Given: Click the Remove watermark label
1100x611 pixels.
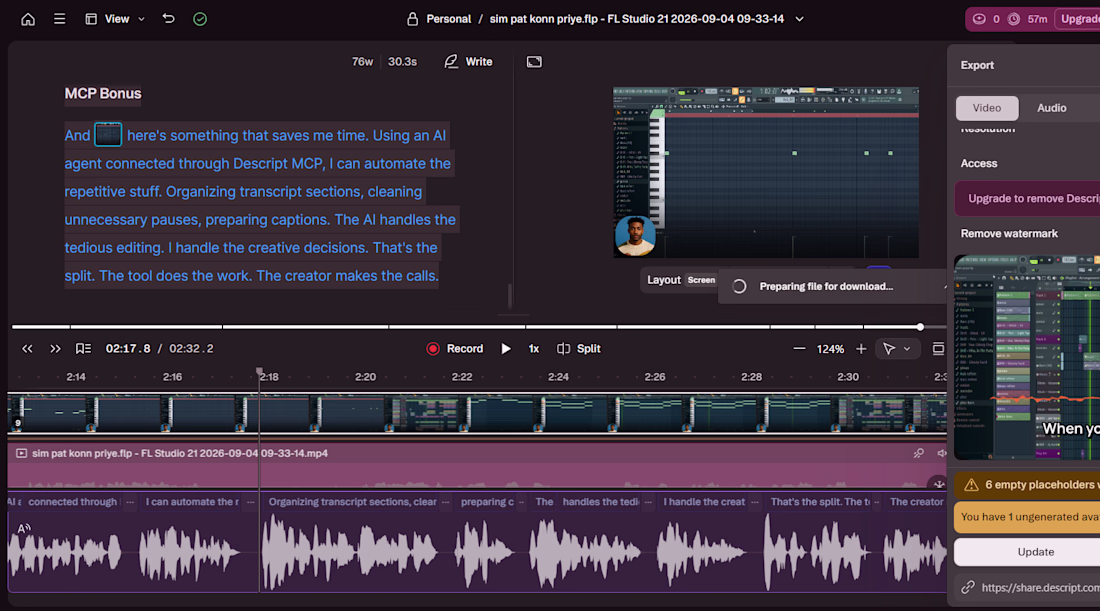Looking at the screenshot, I should (1009, 234).
